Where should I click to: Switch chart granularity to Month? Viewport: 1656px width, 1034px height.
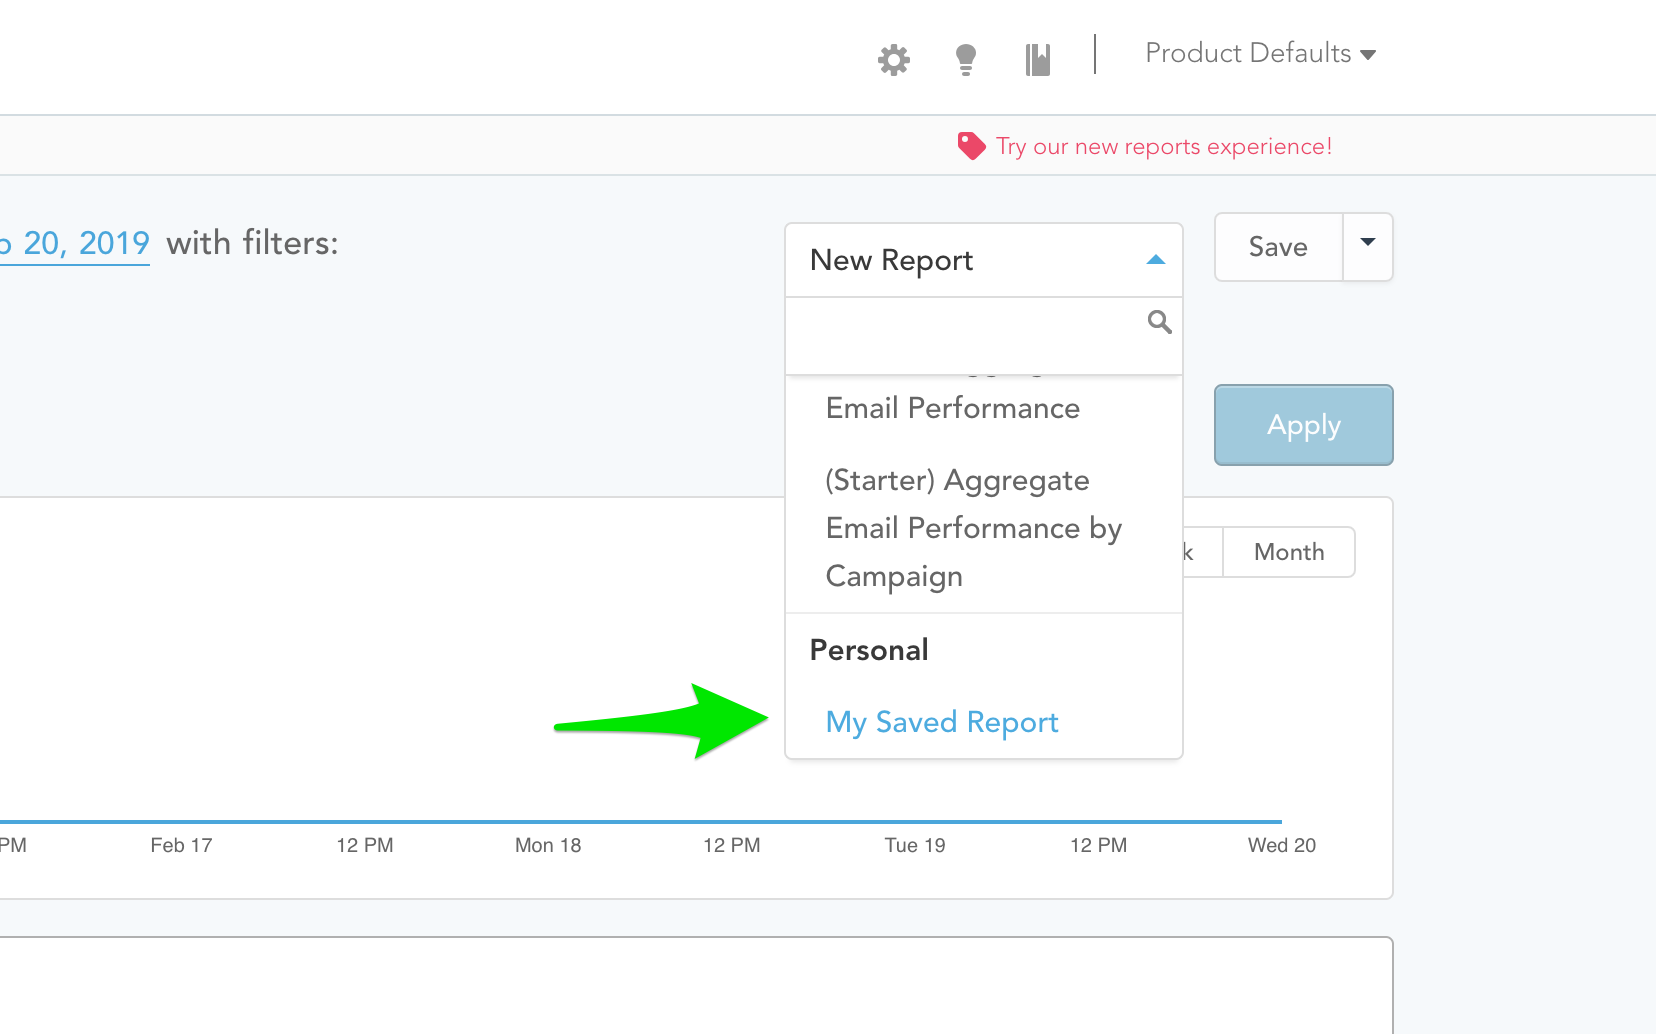[1289, 552]
